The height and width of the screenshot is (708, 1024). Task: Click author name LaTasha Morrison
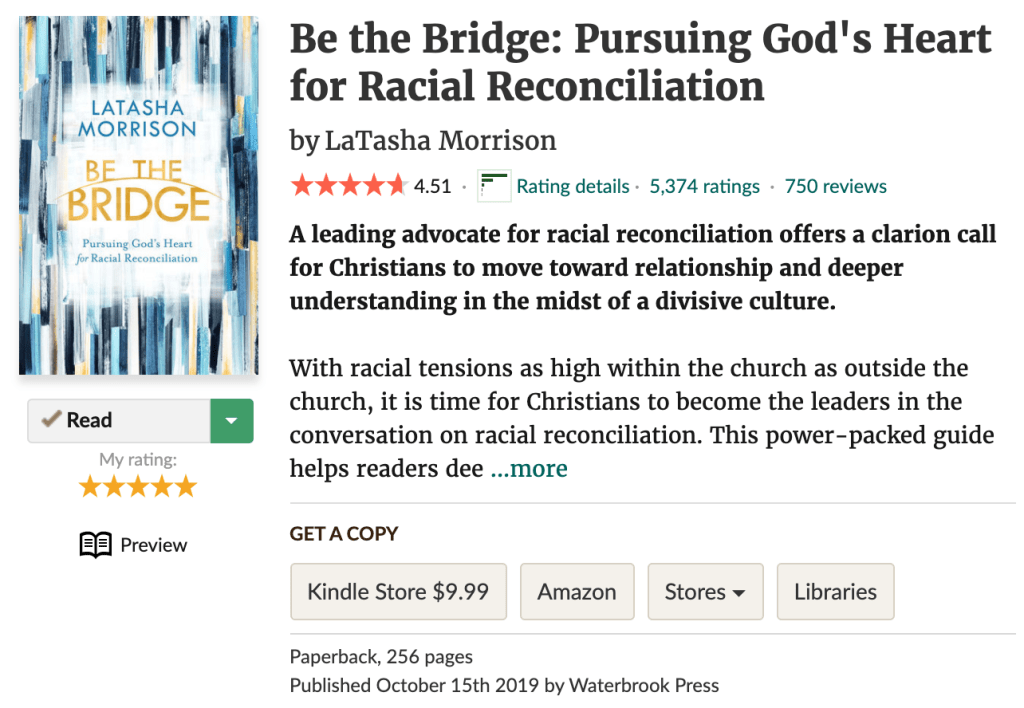440,141
